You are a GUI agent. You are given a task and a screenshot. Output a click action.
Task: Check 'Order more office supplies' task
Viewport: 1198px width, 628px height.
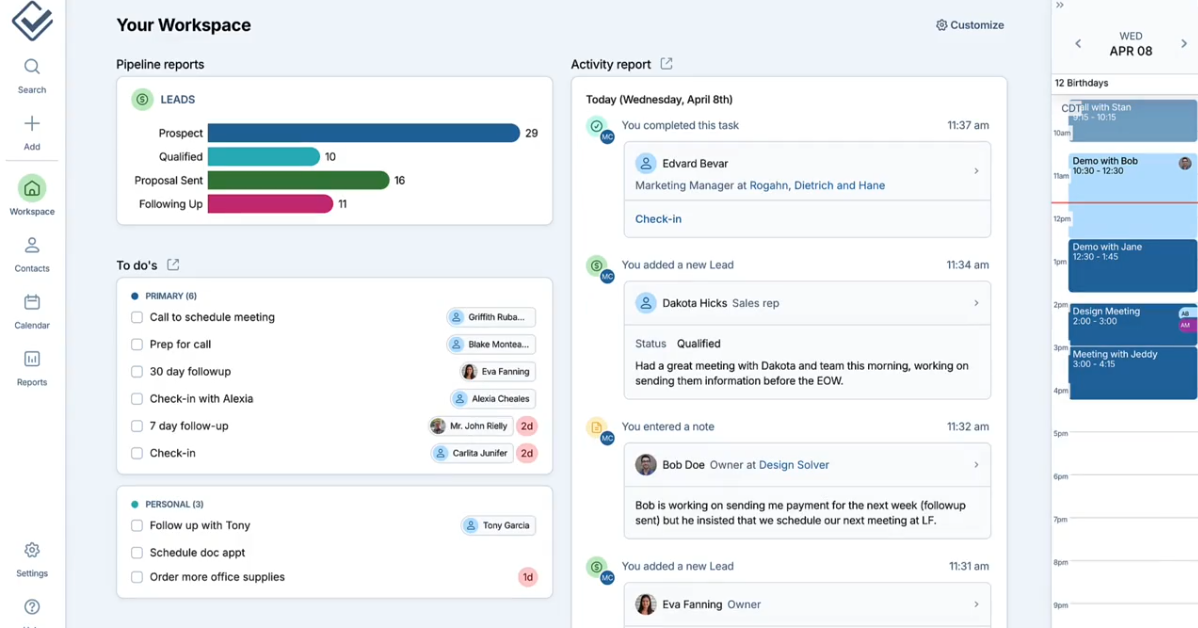point(137,577)
